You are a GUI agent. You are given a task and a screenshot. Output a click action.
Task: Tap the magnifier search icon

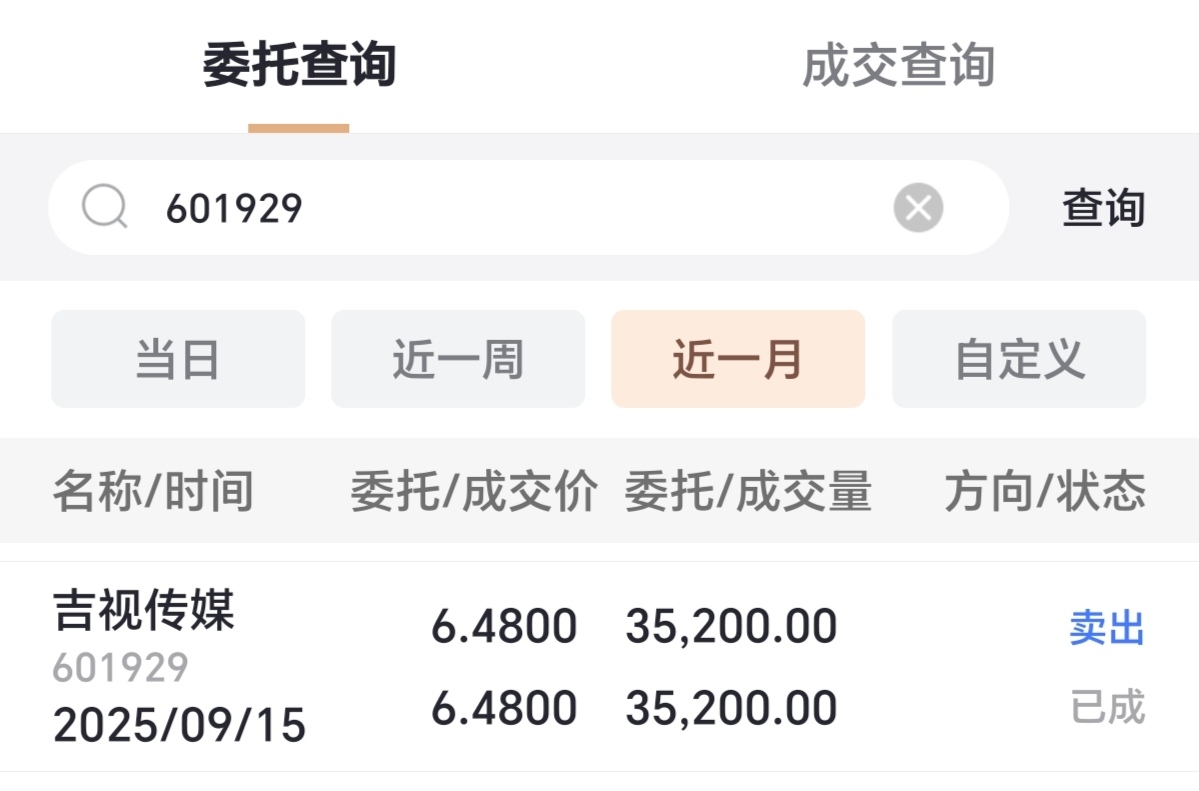point(104,208)
